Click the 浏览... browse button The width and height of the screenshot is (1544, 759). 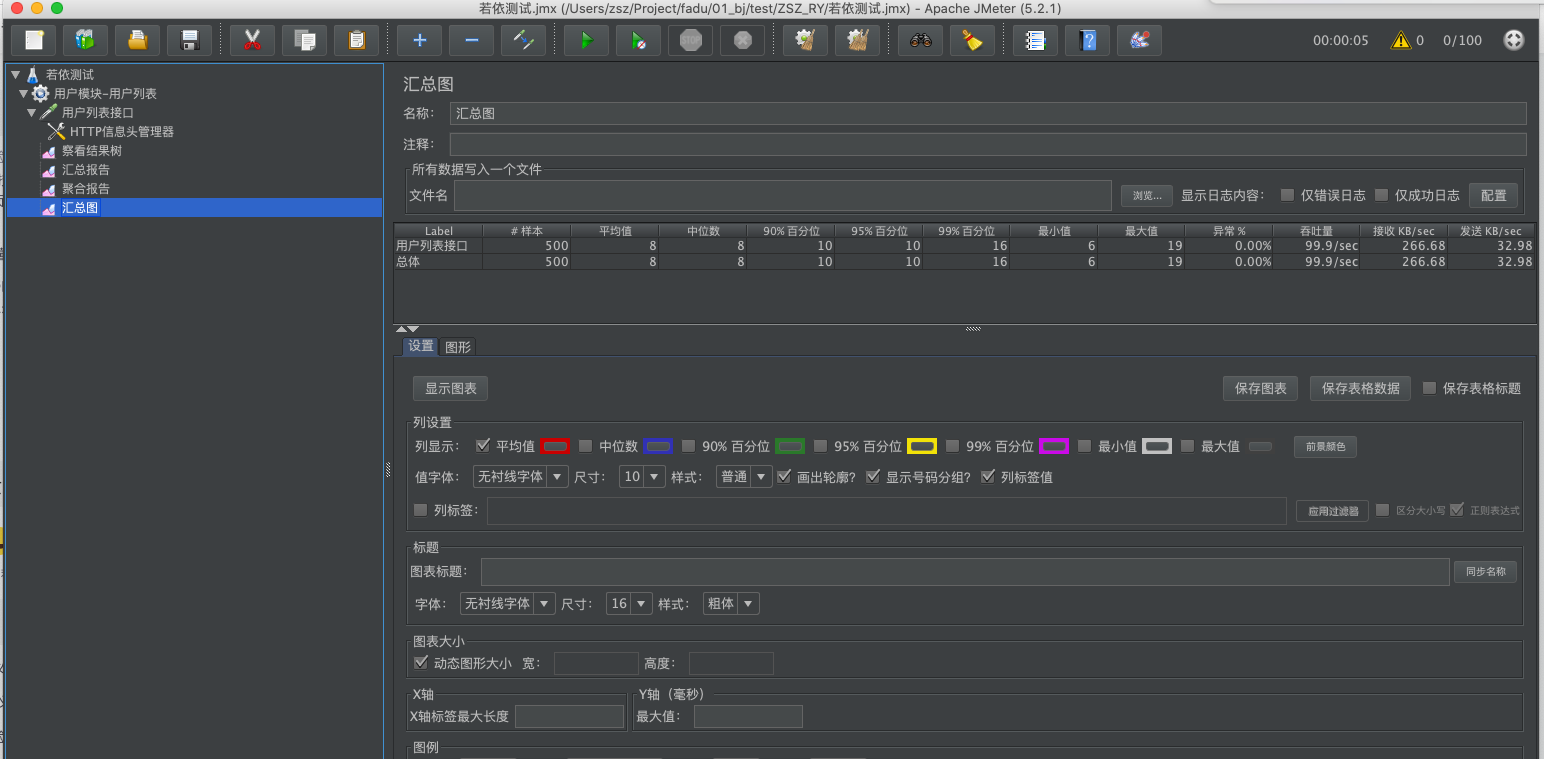click(1147, 195)
